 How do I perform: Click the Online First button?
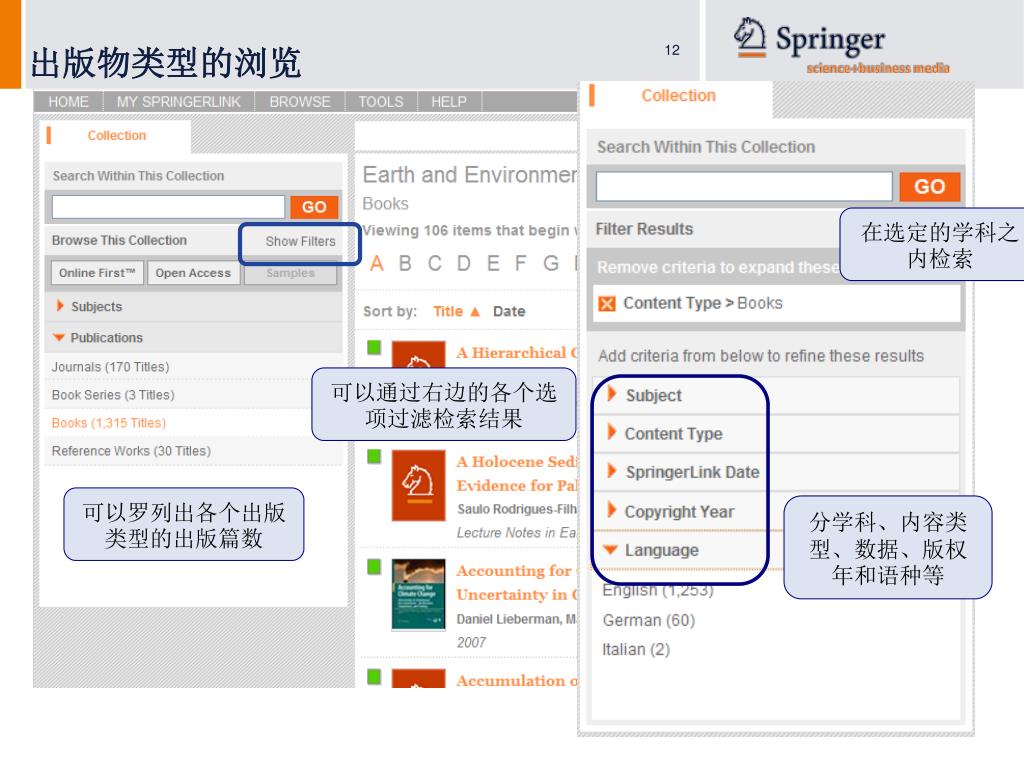[97, 273]
